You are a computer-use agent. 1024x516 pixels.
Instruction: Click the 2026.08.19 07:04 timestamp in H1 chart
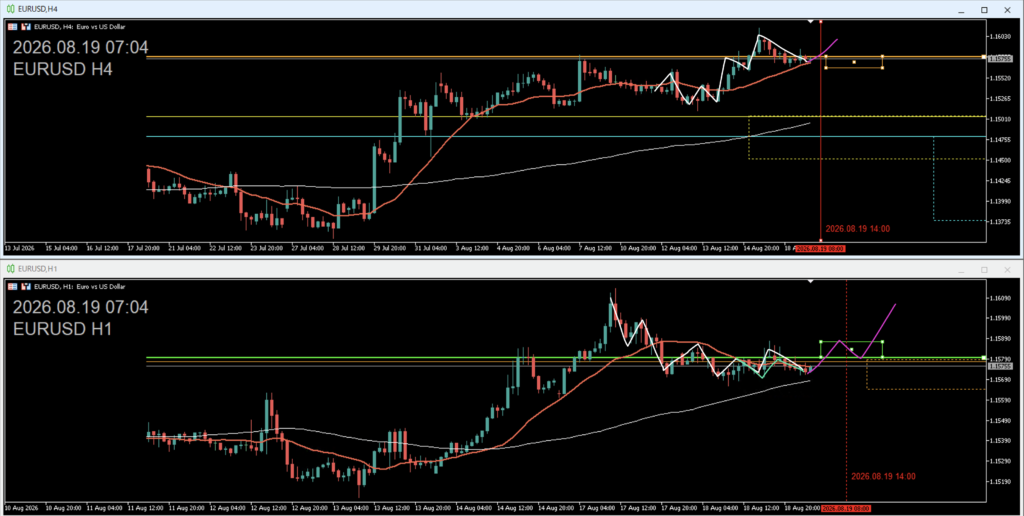(x=80, y=307)
